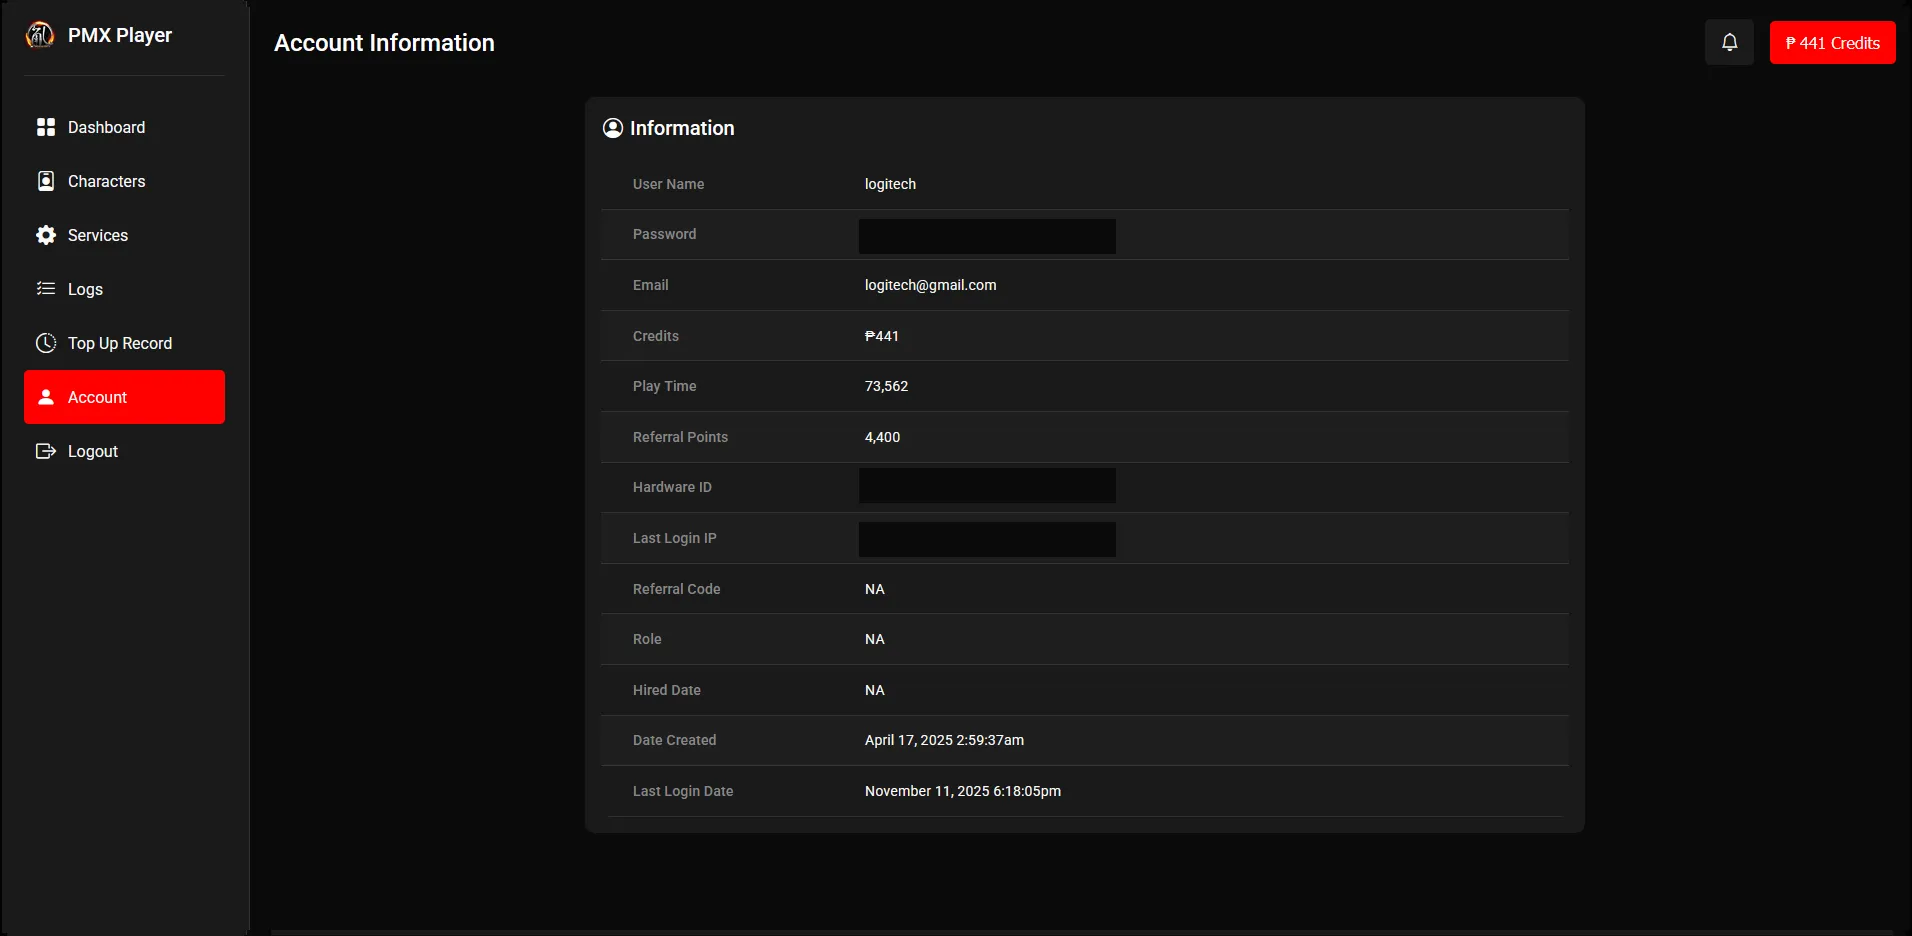Open the Dashboard menu item
Screen dimensions: 1912x936
click(106, 127)
